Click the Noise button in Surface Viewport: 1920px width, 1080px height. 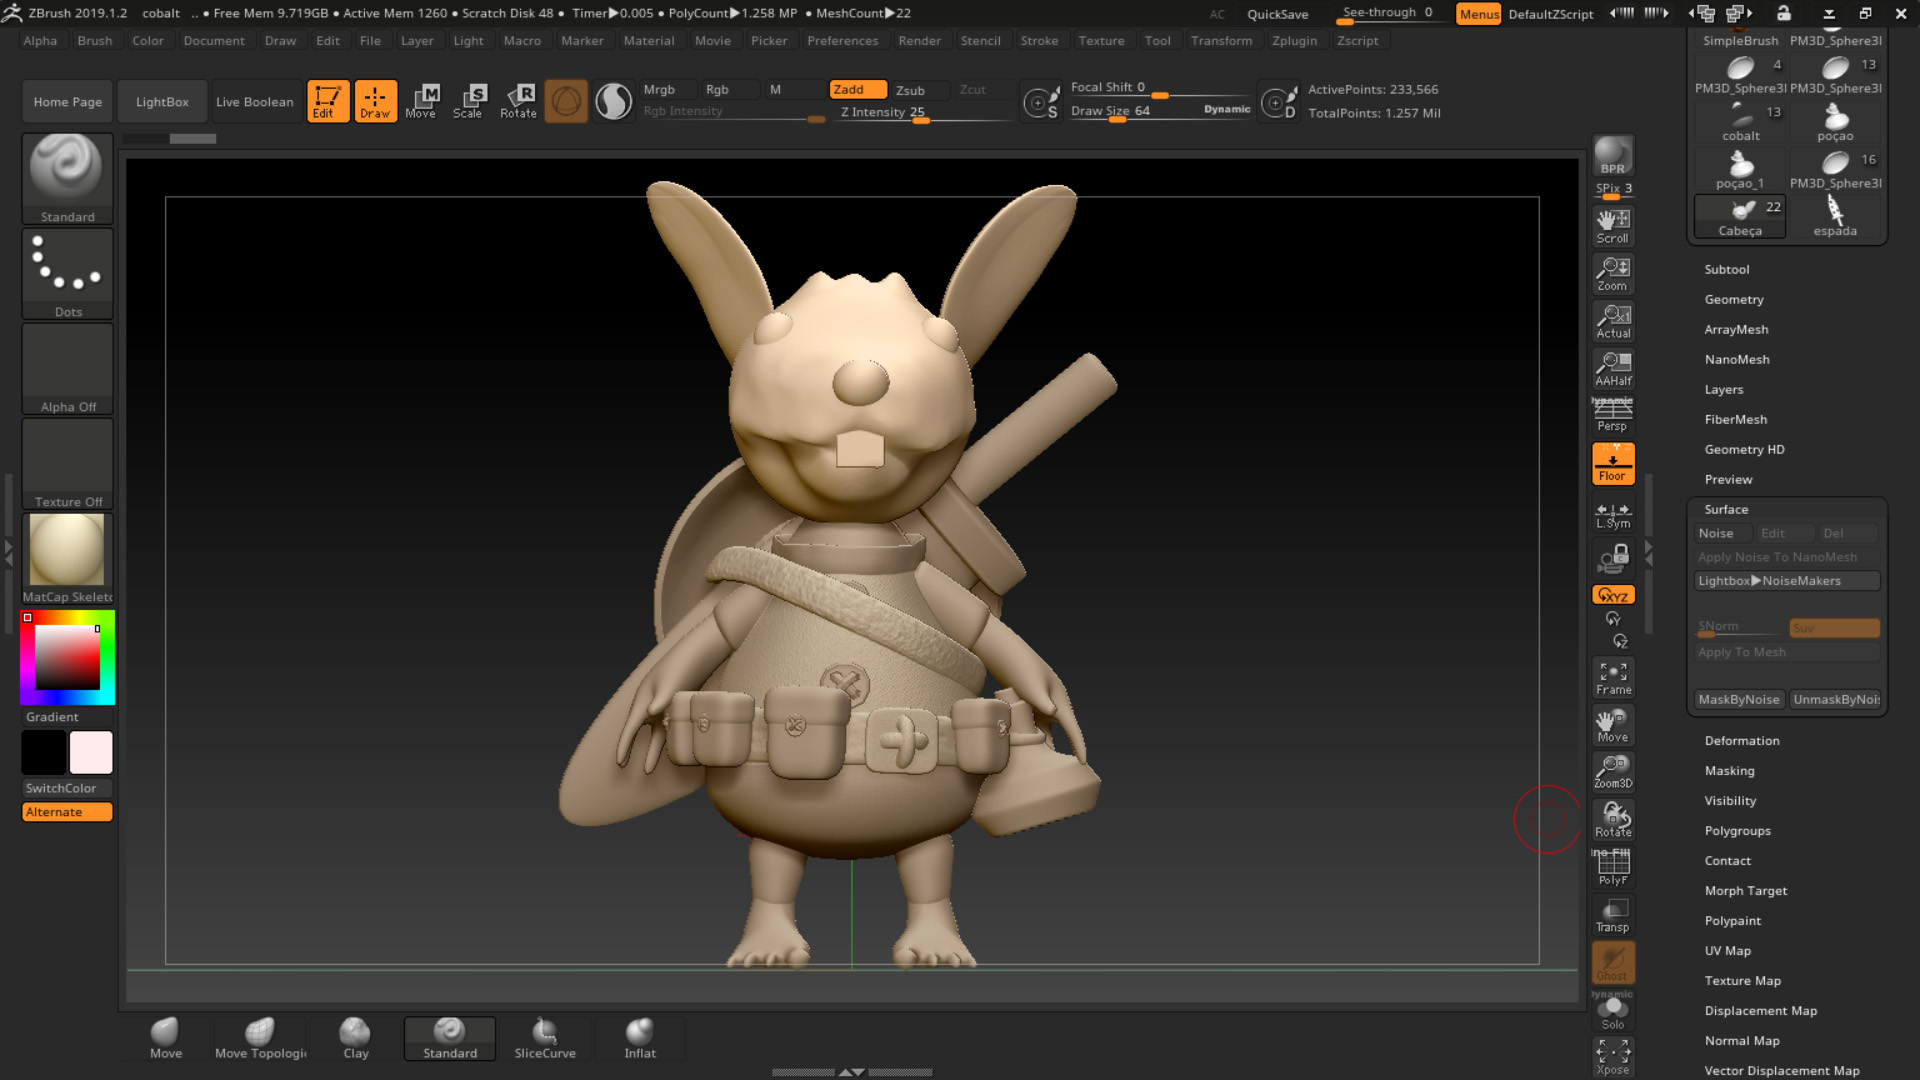point(1723,534)
